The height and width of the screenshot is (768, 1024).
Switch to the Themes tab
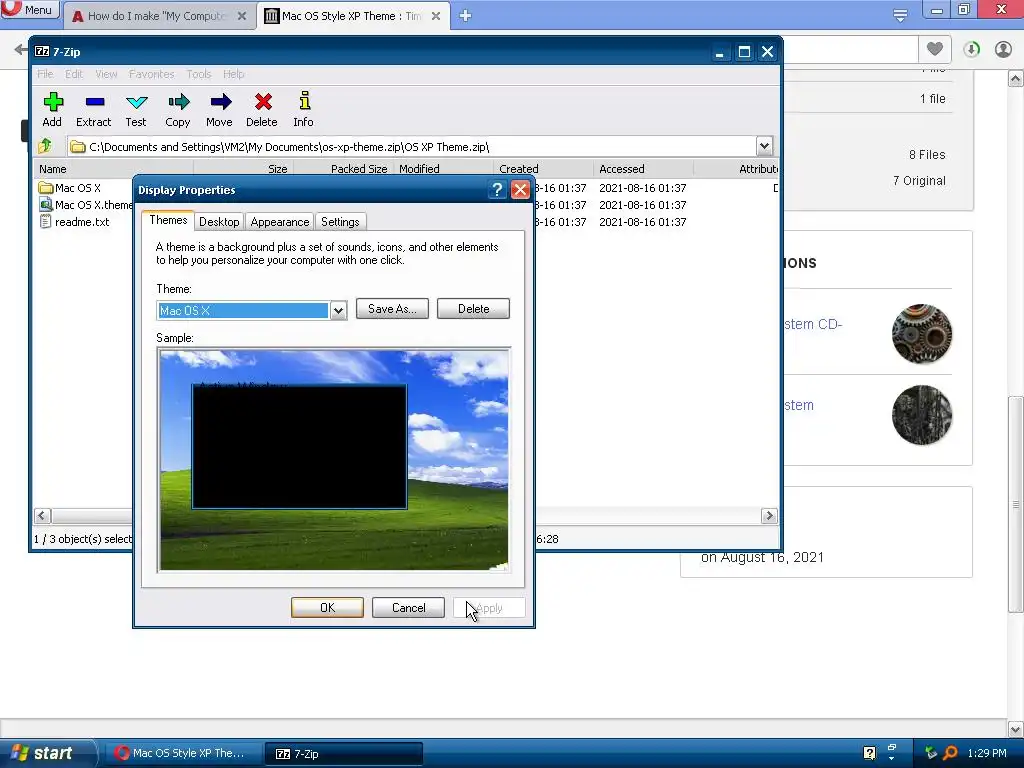168,220
